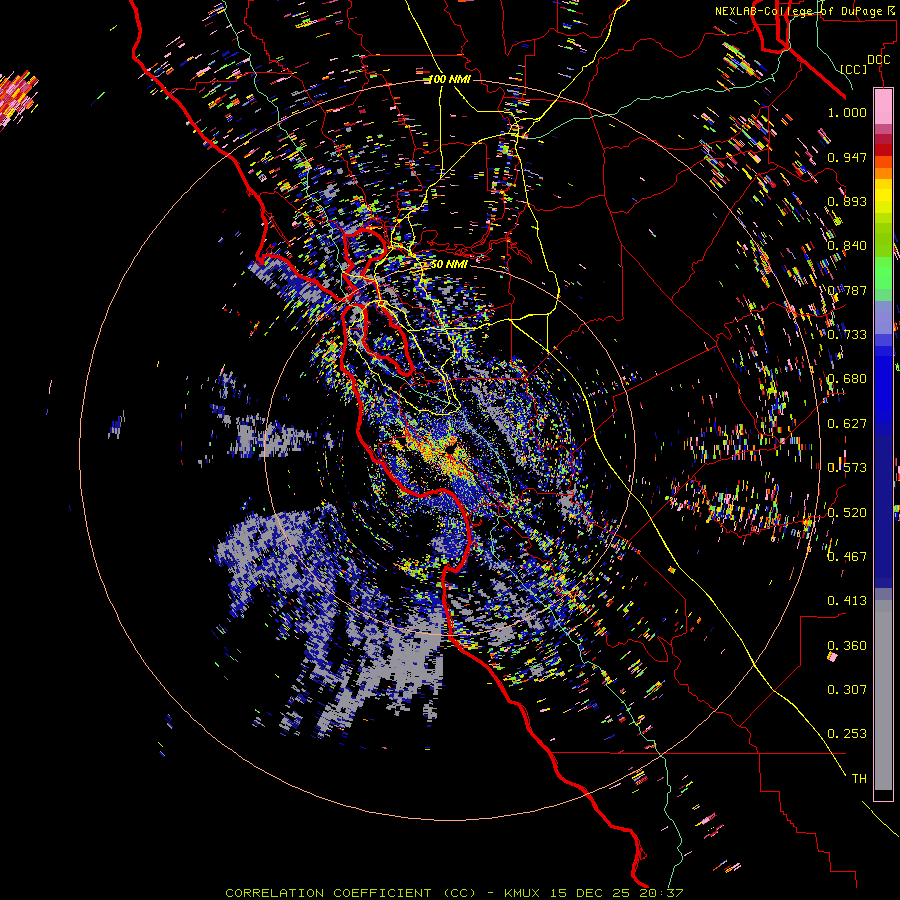900x900 pixels.
Task: Click the Correlation Coefficient KMUX caption
Action: click(454, 893)
